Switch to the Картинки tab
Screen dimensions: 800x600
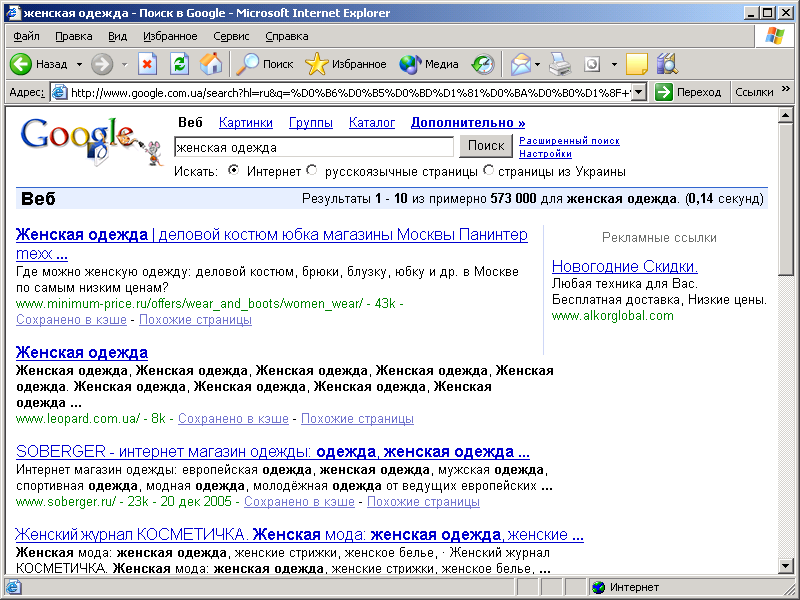coord(245,122)
